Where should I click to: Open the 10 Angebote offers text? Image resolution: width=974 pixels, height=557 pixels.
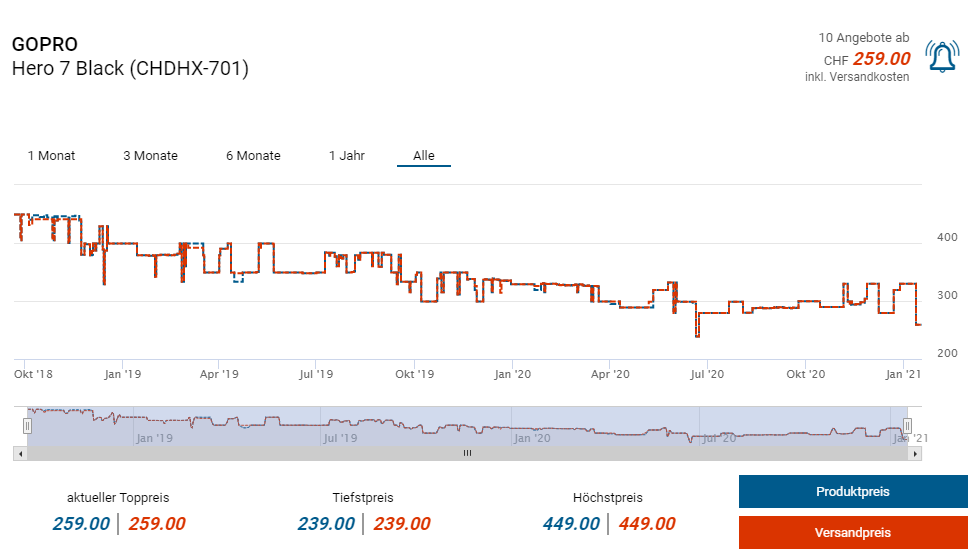coord(863,38)
